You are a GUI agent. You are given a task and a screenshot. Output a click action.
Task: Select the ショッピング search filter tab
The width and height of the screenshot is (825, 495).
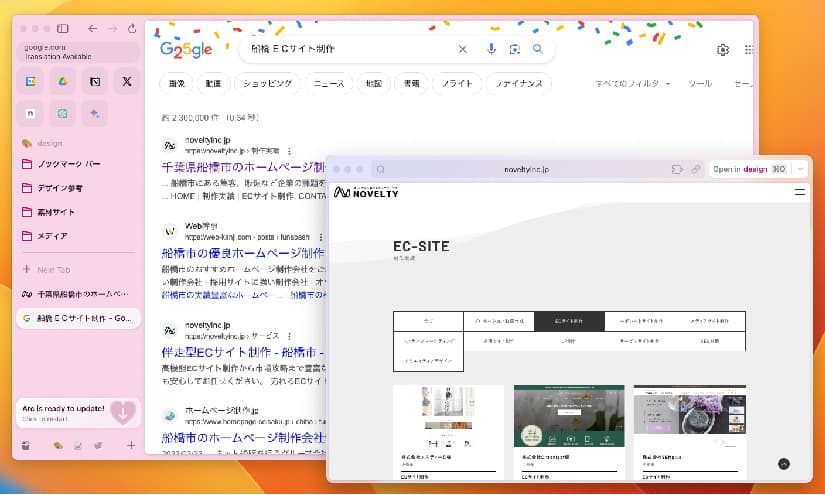[270, 84]
